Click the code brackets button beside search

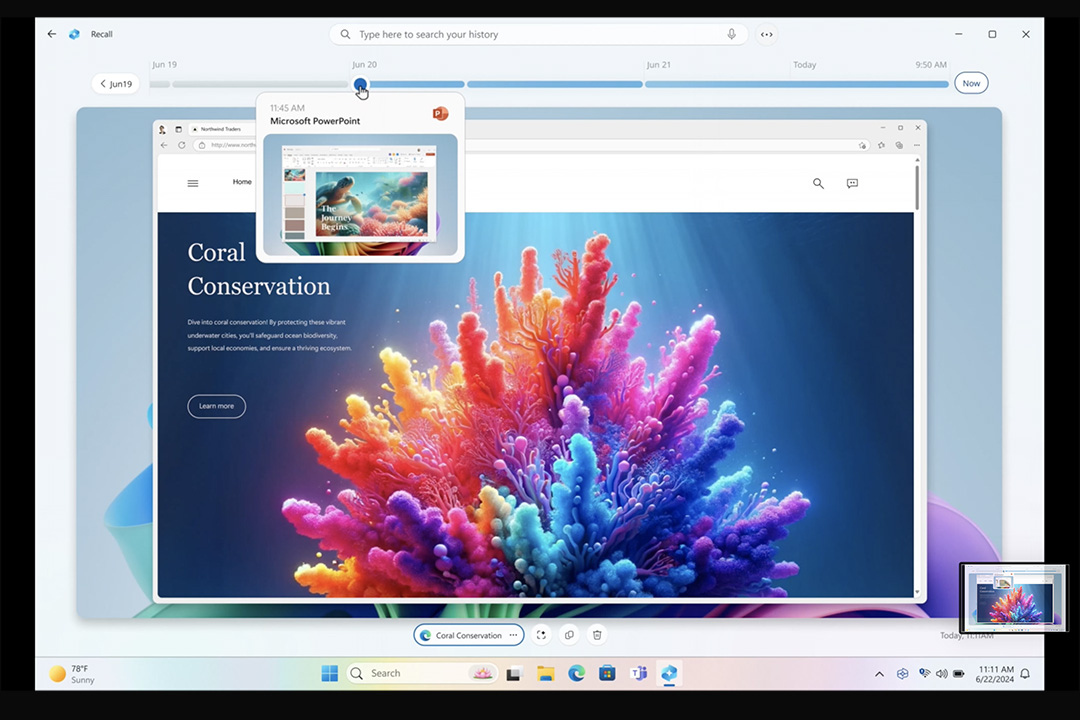[766, 34]
